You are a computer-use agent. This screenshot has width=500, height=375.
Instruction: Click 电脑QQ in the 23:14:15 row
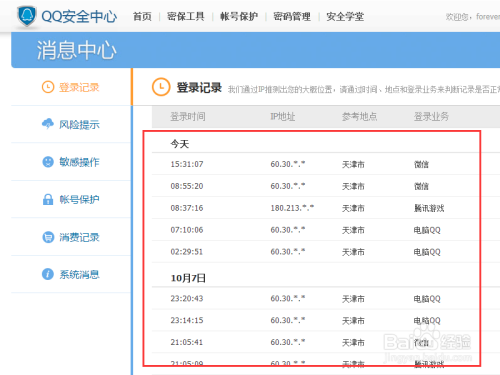point(427,321)
